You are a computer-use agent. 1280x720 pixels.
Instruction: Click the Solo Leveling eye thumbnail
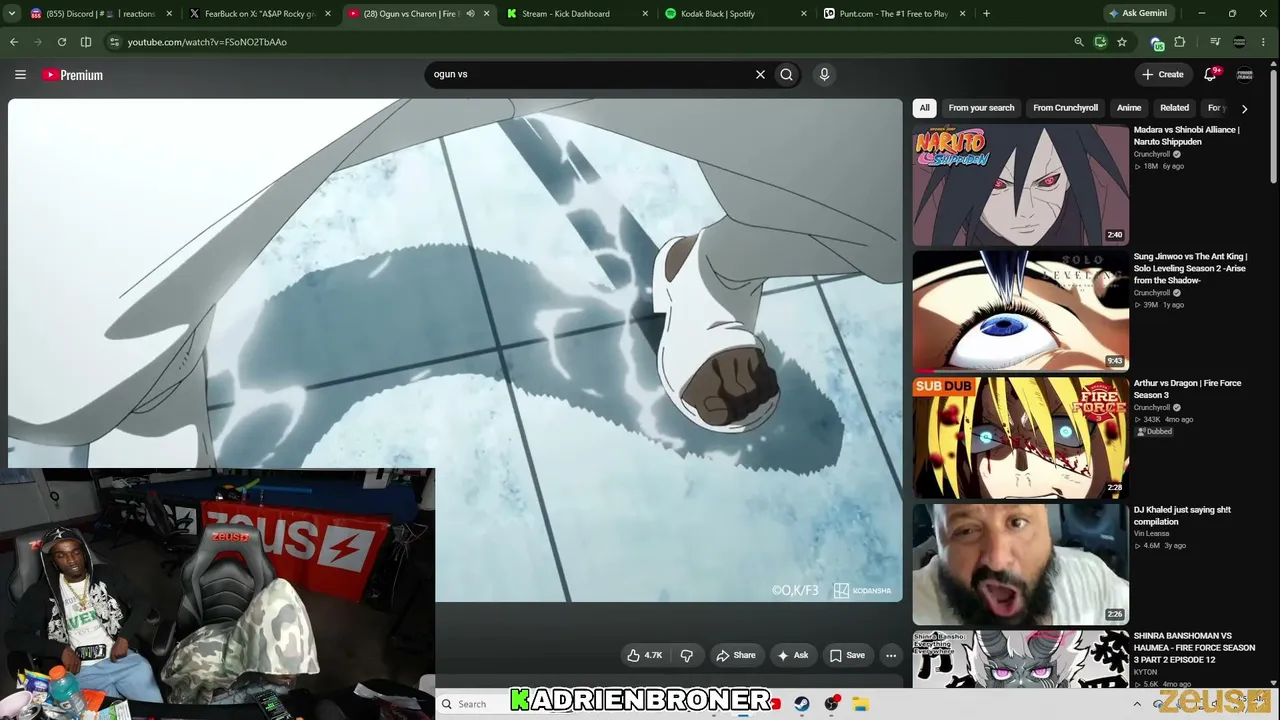[1021, 311]
